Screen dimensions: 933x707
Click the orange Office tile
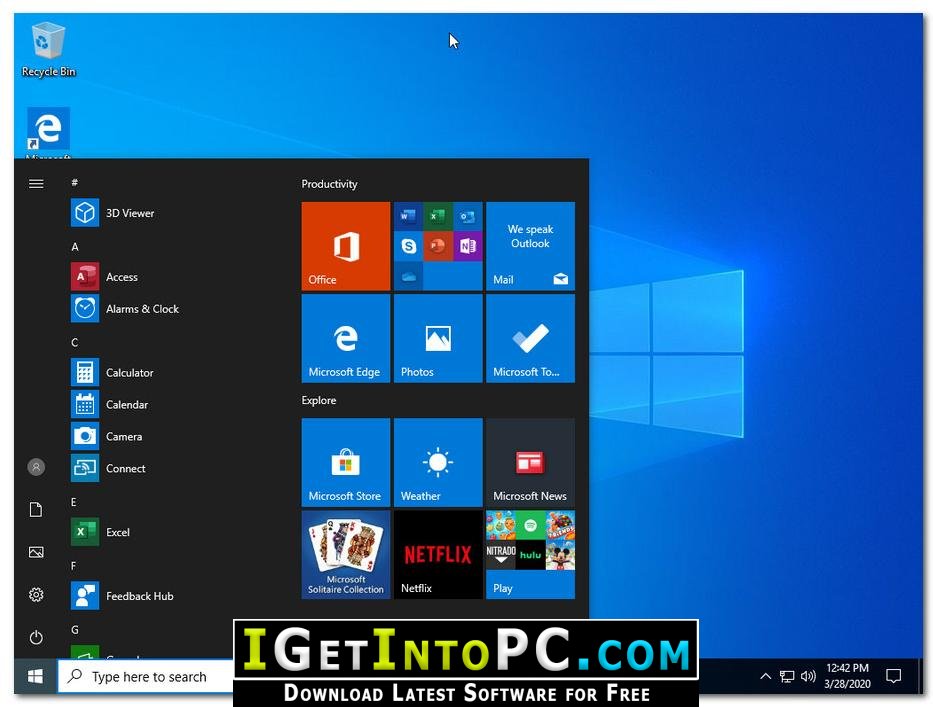click(346, 246)
